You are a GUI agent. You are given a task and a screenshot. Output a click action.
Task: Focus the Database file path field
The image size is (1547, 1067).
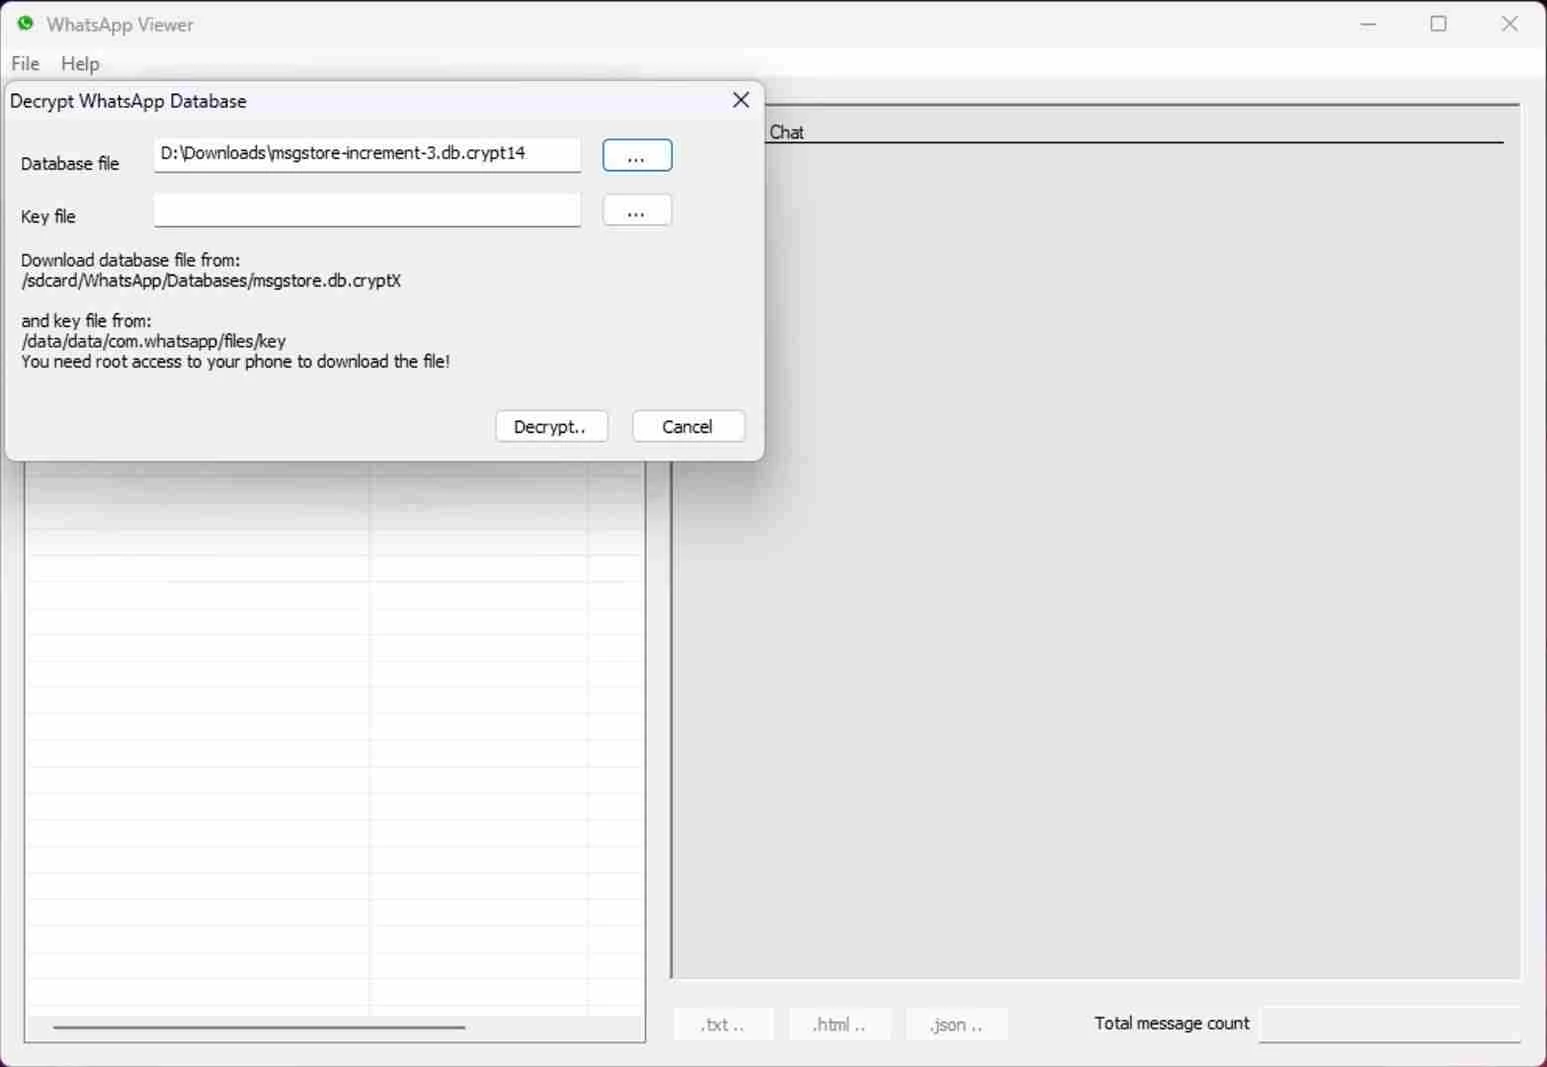point(366,154)
